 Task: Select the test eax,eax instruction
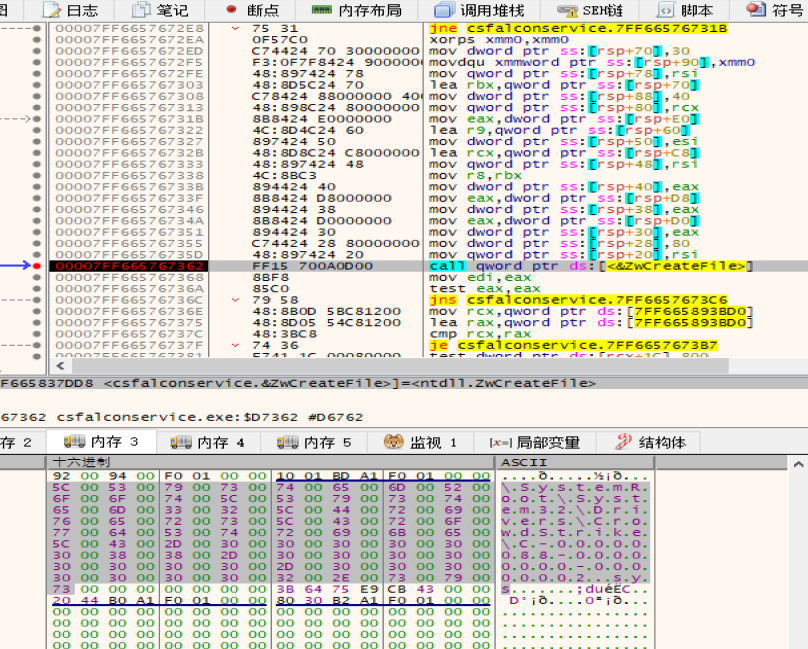[x=485, y=289]
